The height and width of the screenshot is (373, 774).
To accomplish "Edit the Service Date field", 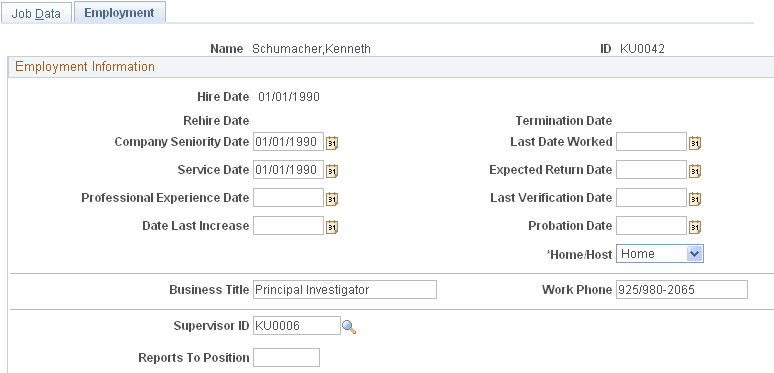I will pyautogui.click(x=288, y=170).
